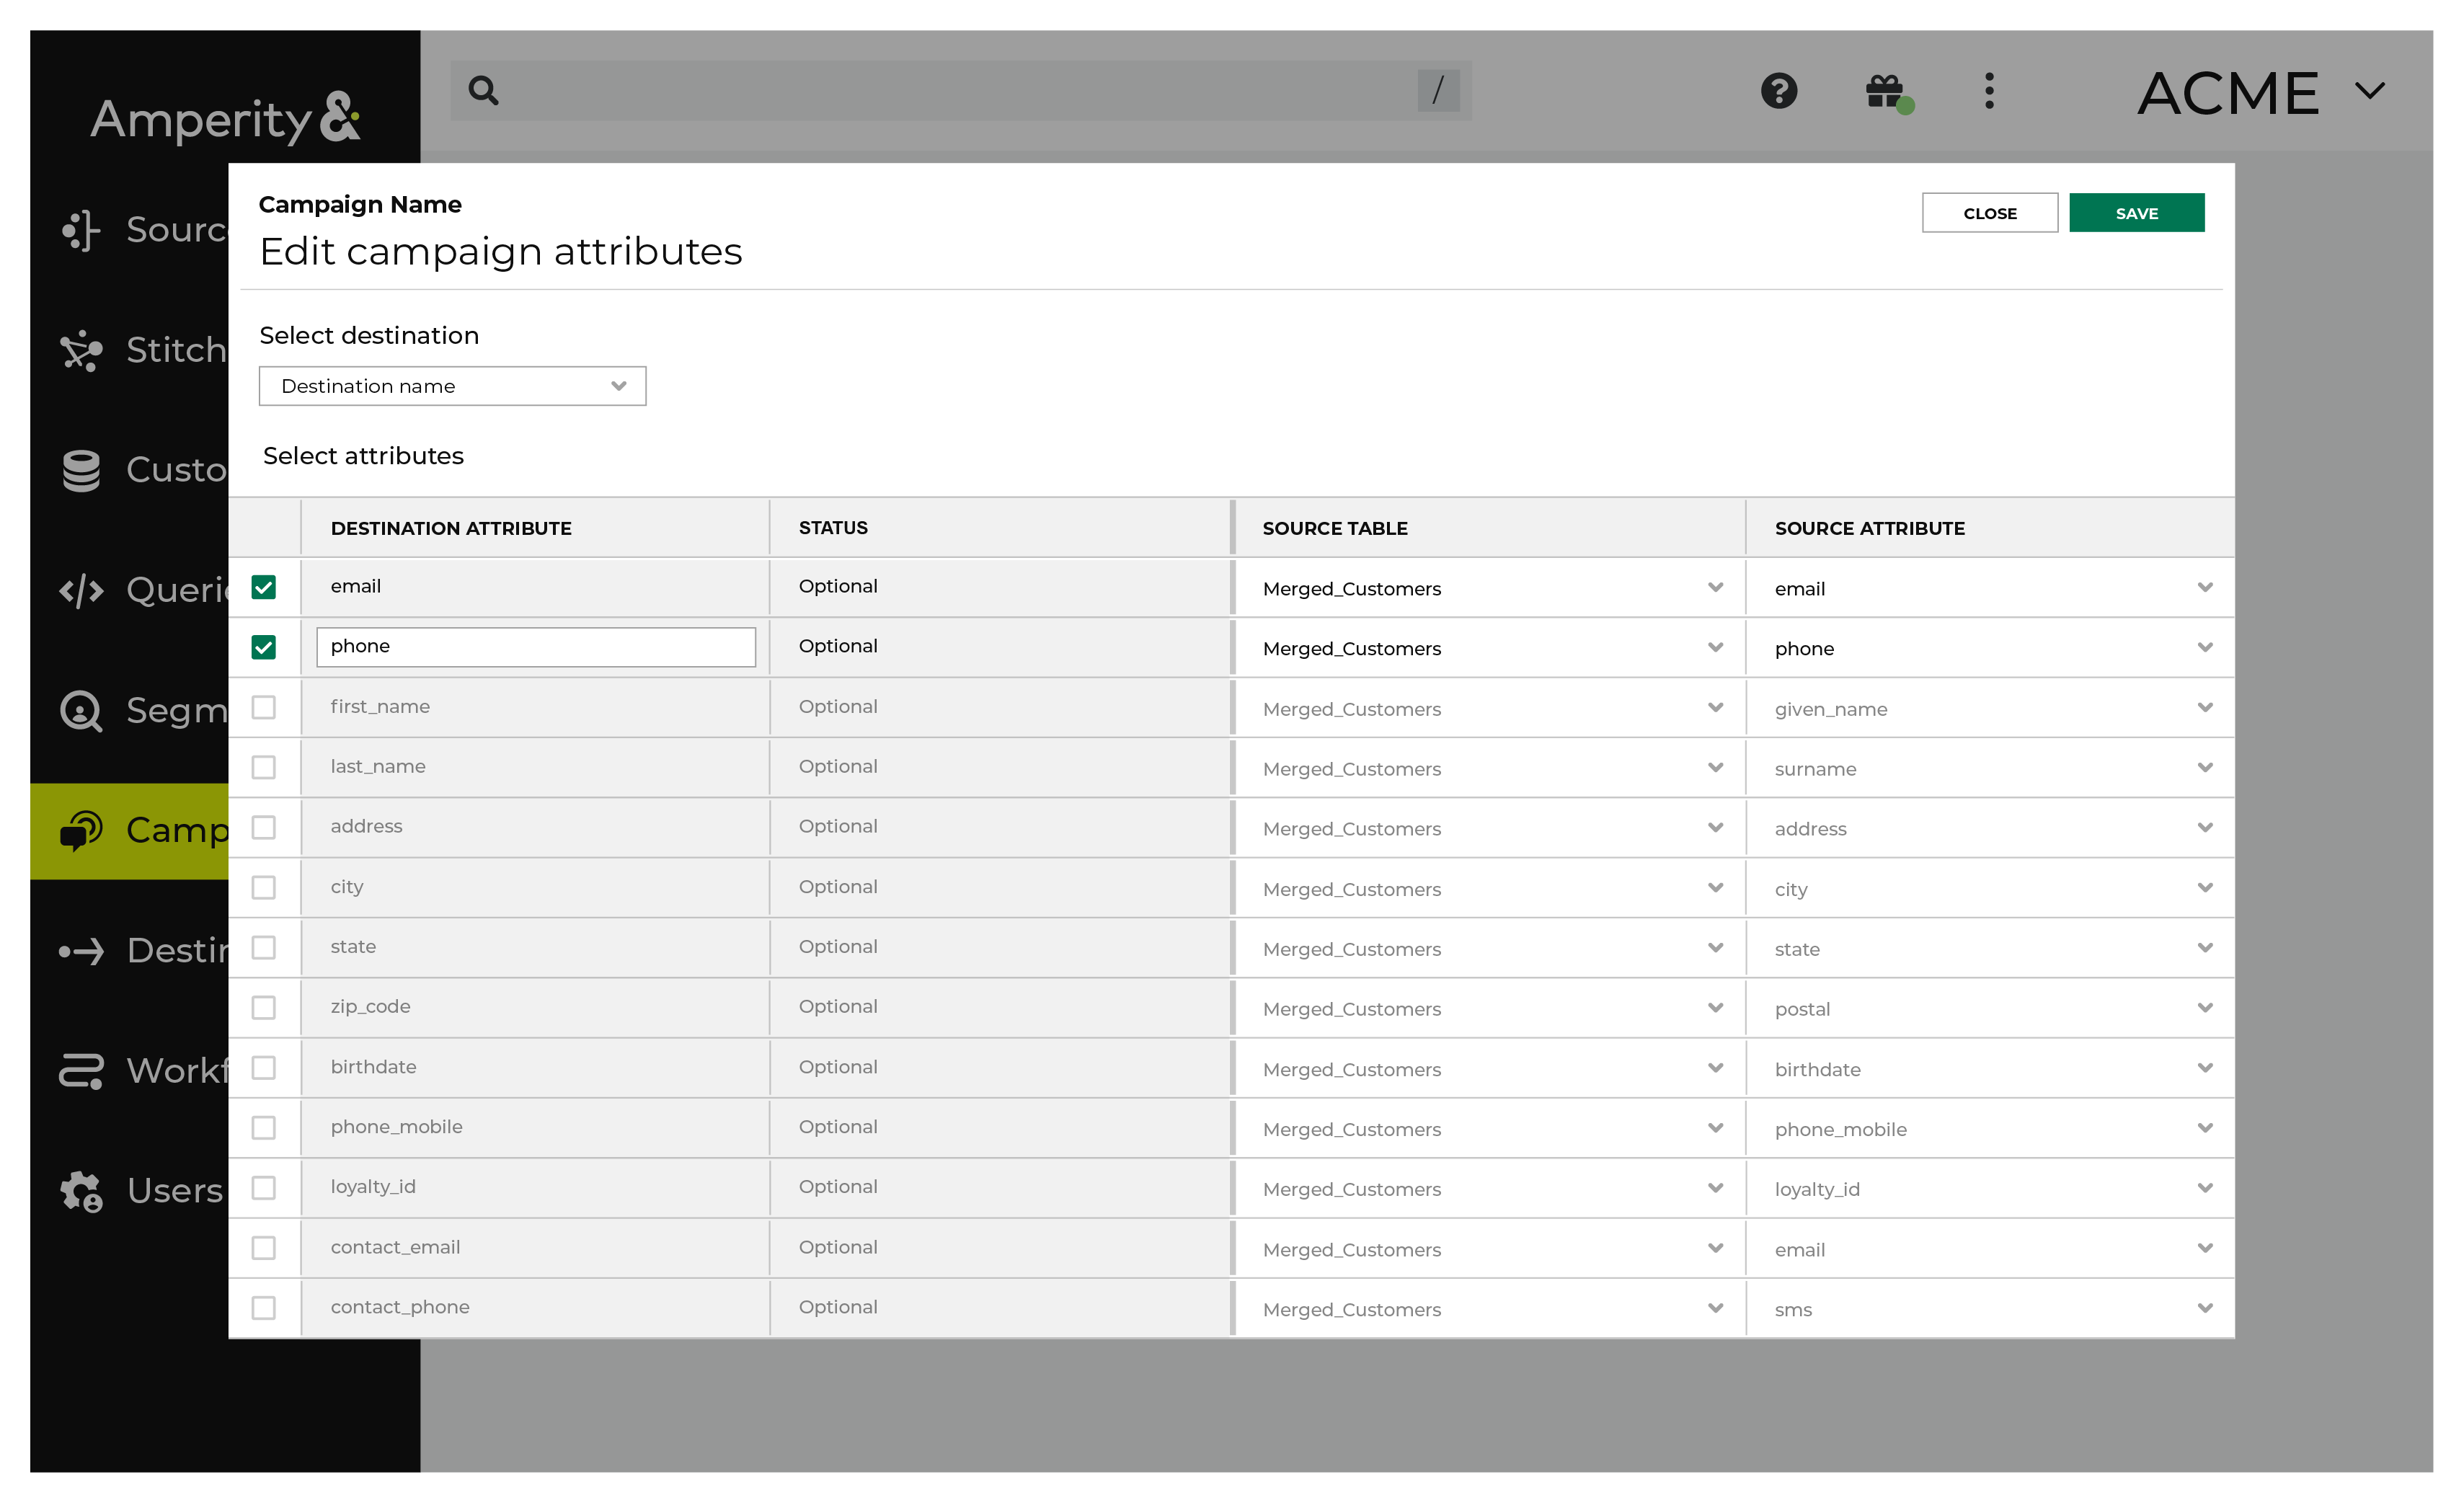Open the Destinations arrow icon
Screen dimensions: 2464x1503
[x=81, y=951]
